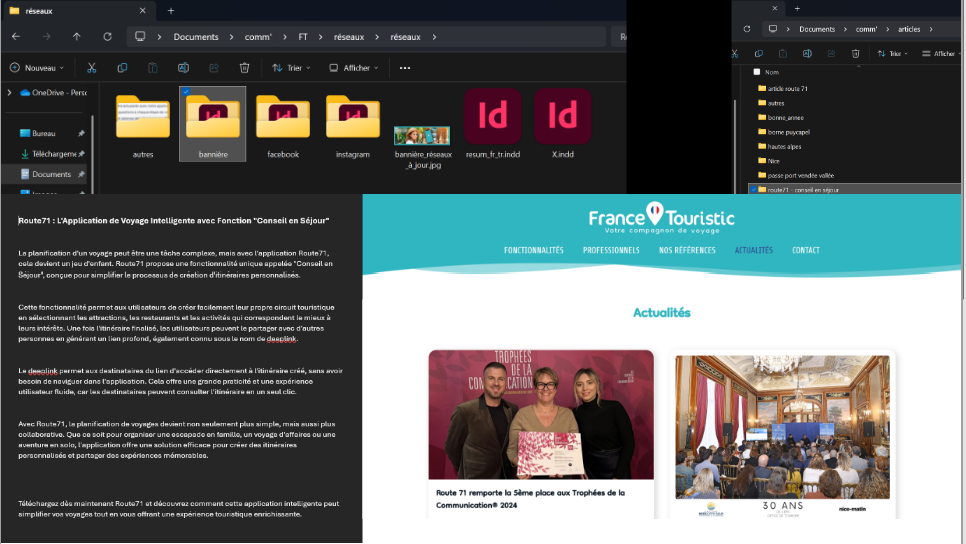The height and width of the screenshot is (544, 966).
Task: Open the 30 ANS conference article photo
Action: point(782,427)
